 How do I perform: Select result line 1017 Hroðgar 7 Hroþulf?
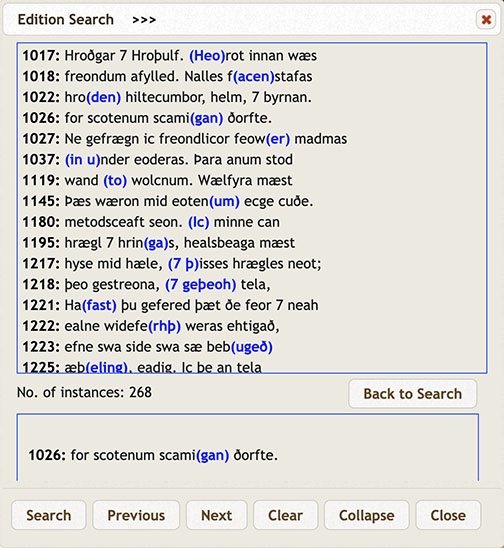pyautogui.click(x=170, y=56)
